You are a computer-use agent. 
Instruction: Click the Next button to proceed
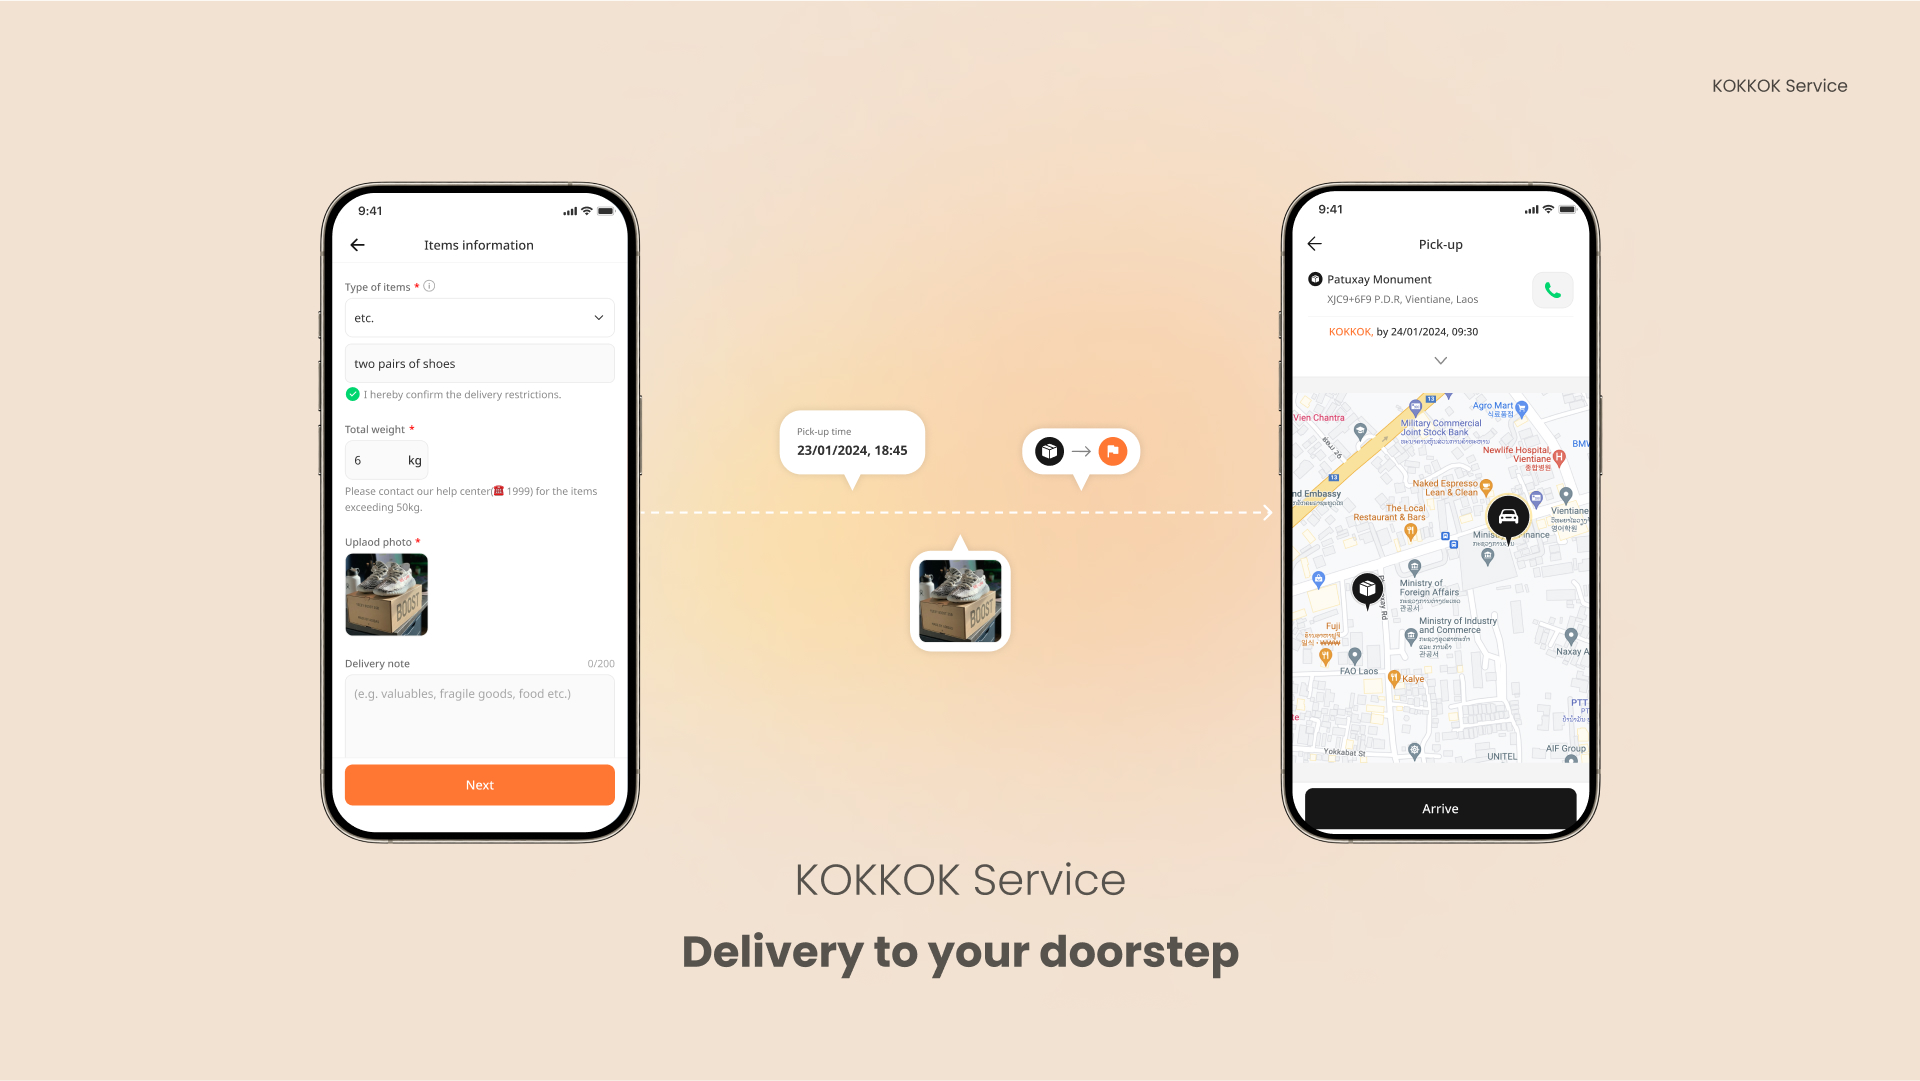[x=479, y=784]
